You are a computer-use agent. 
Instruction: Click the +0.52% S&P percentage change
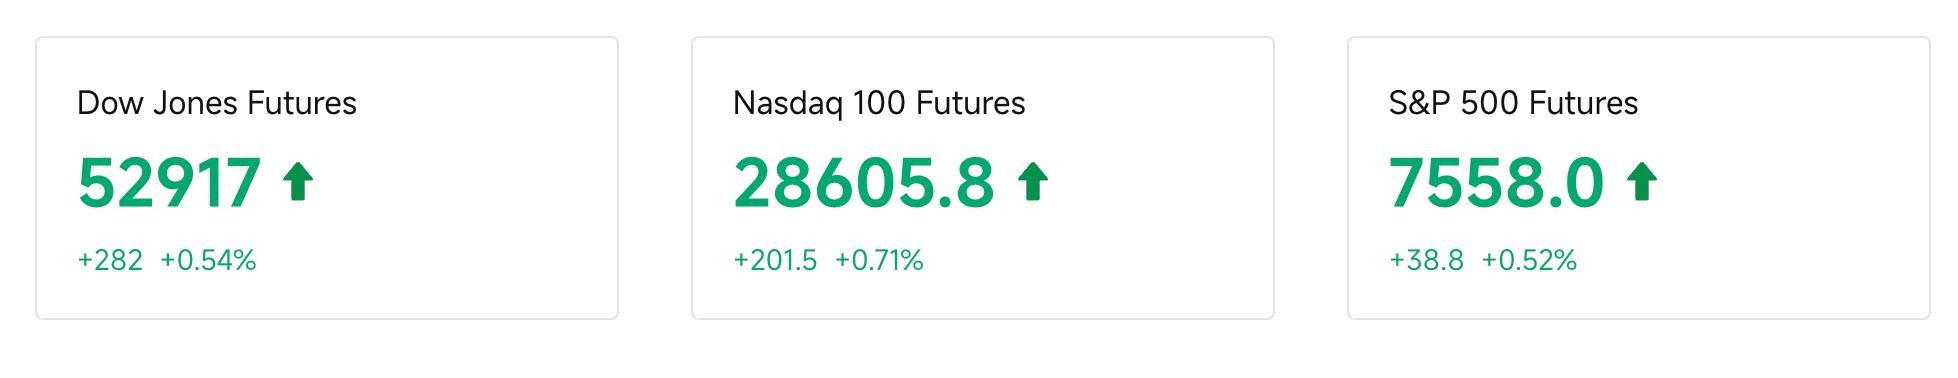coord(1529,260)
